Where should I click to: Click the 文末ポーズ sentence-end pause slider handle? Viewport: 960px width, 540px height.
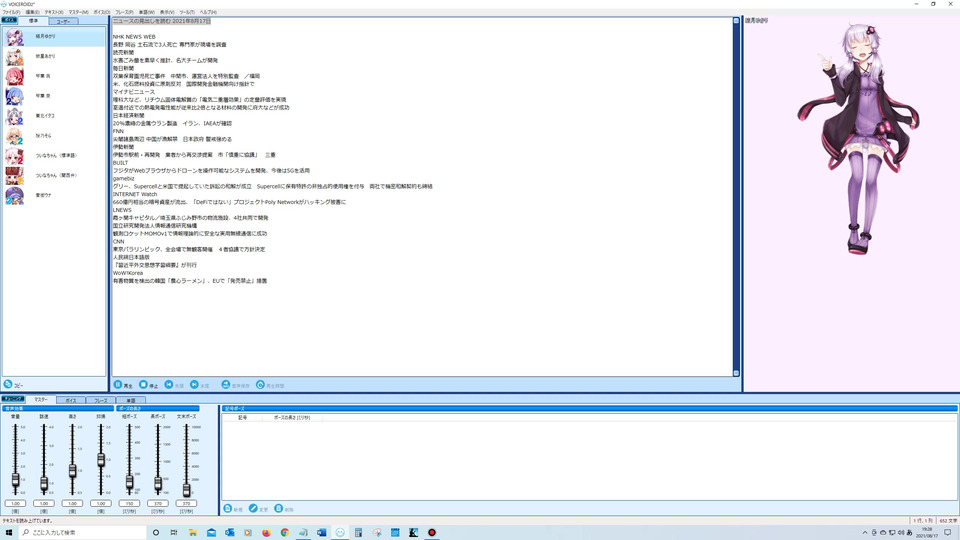[x=186, y=489]
